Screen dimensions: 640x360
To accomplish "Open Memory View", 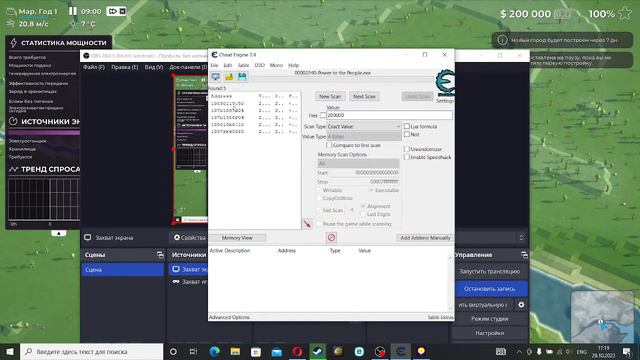I will pos(237,238).
